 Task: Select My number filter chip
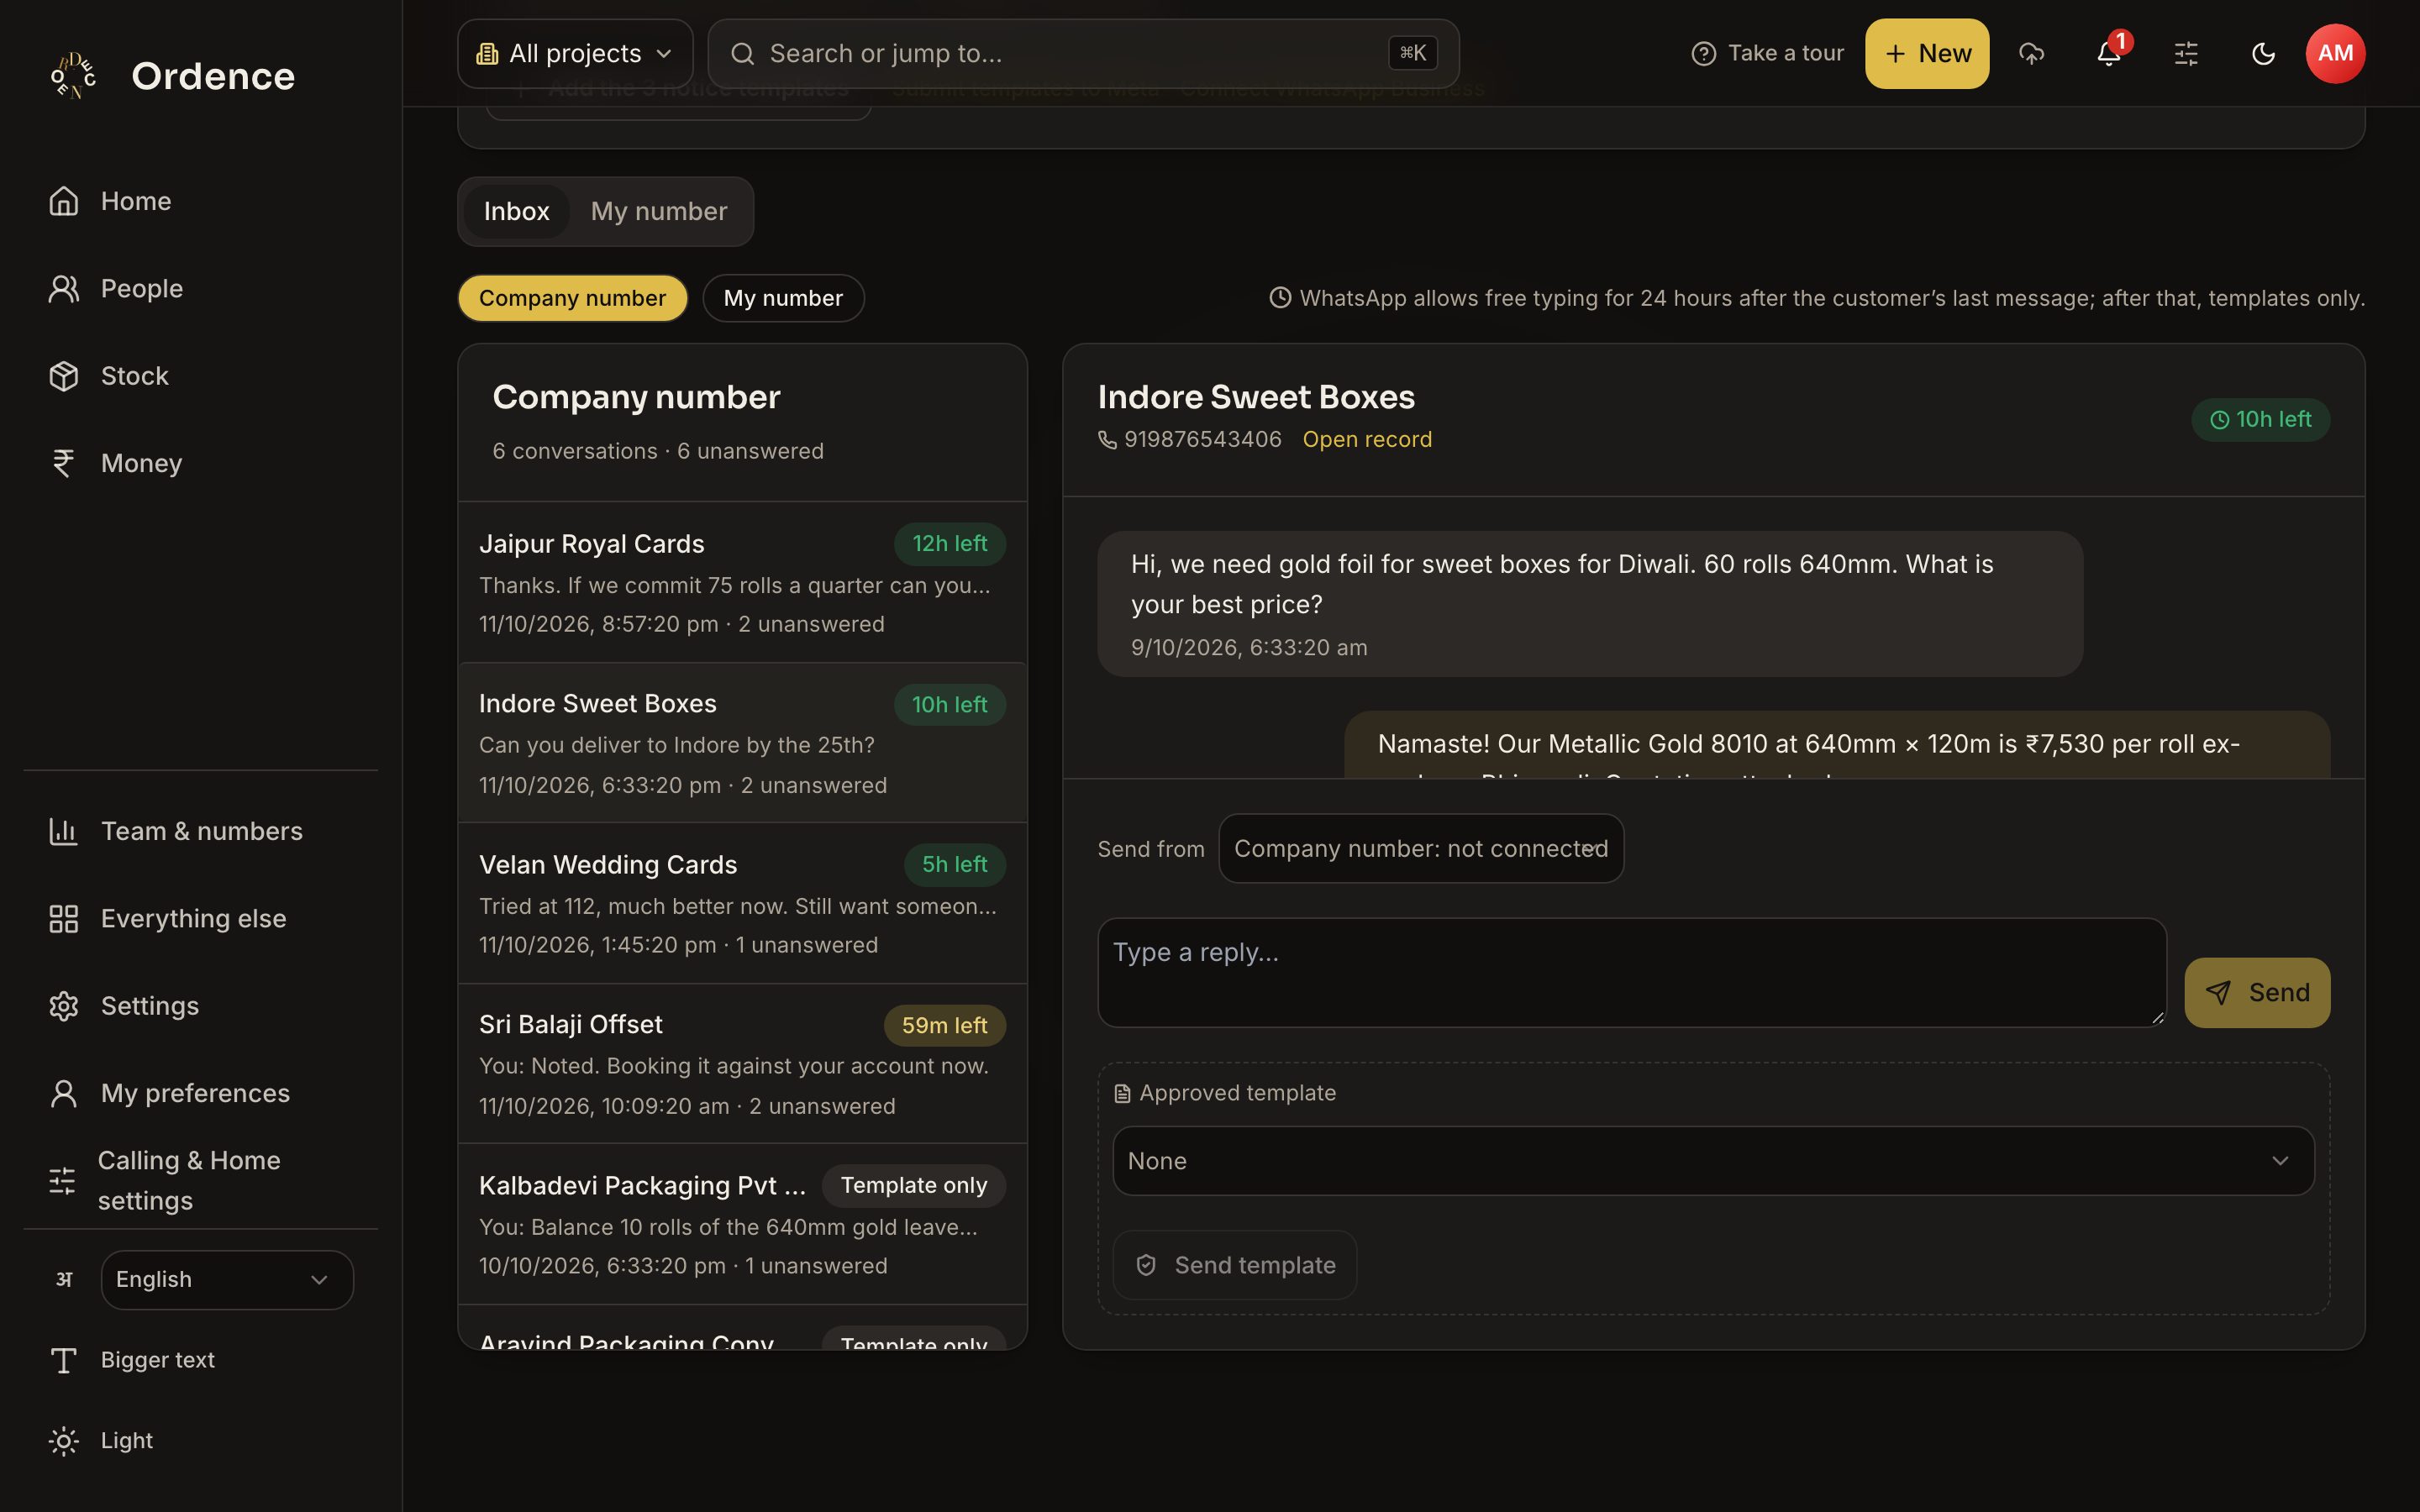(x=783, y=298)
